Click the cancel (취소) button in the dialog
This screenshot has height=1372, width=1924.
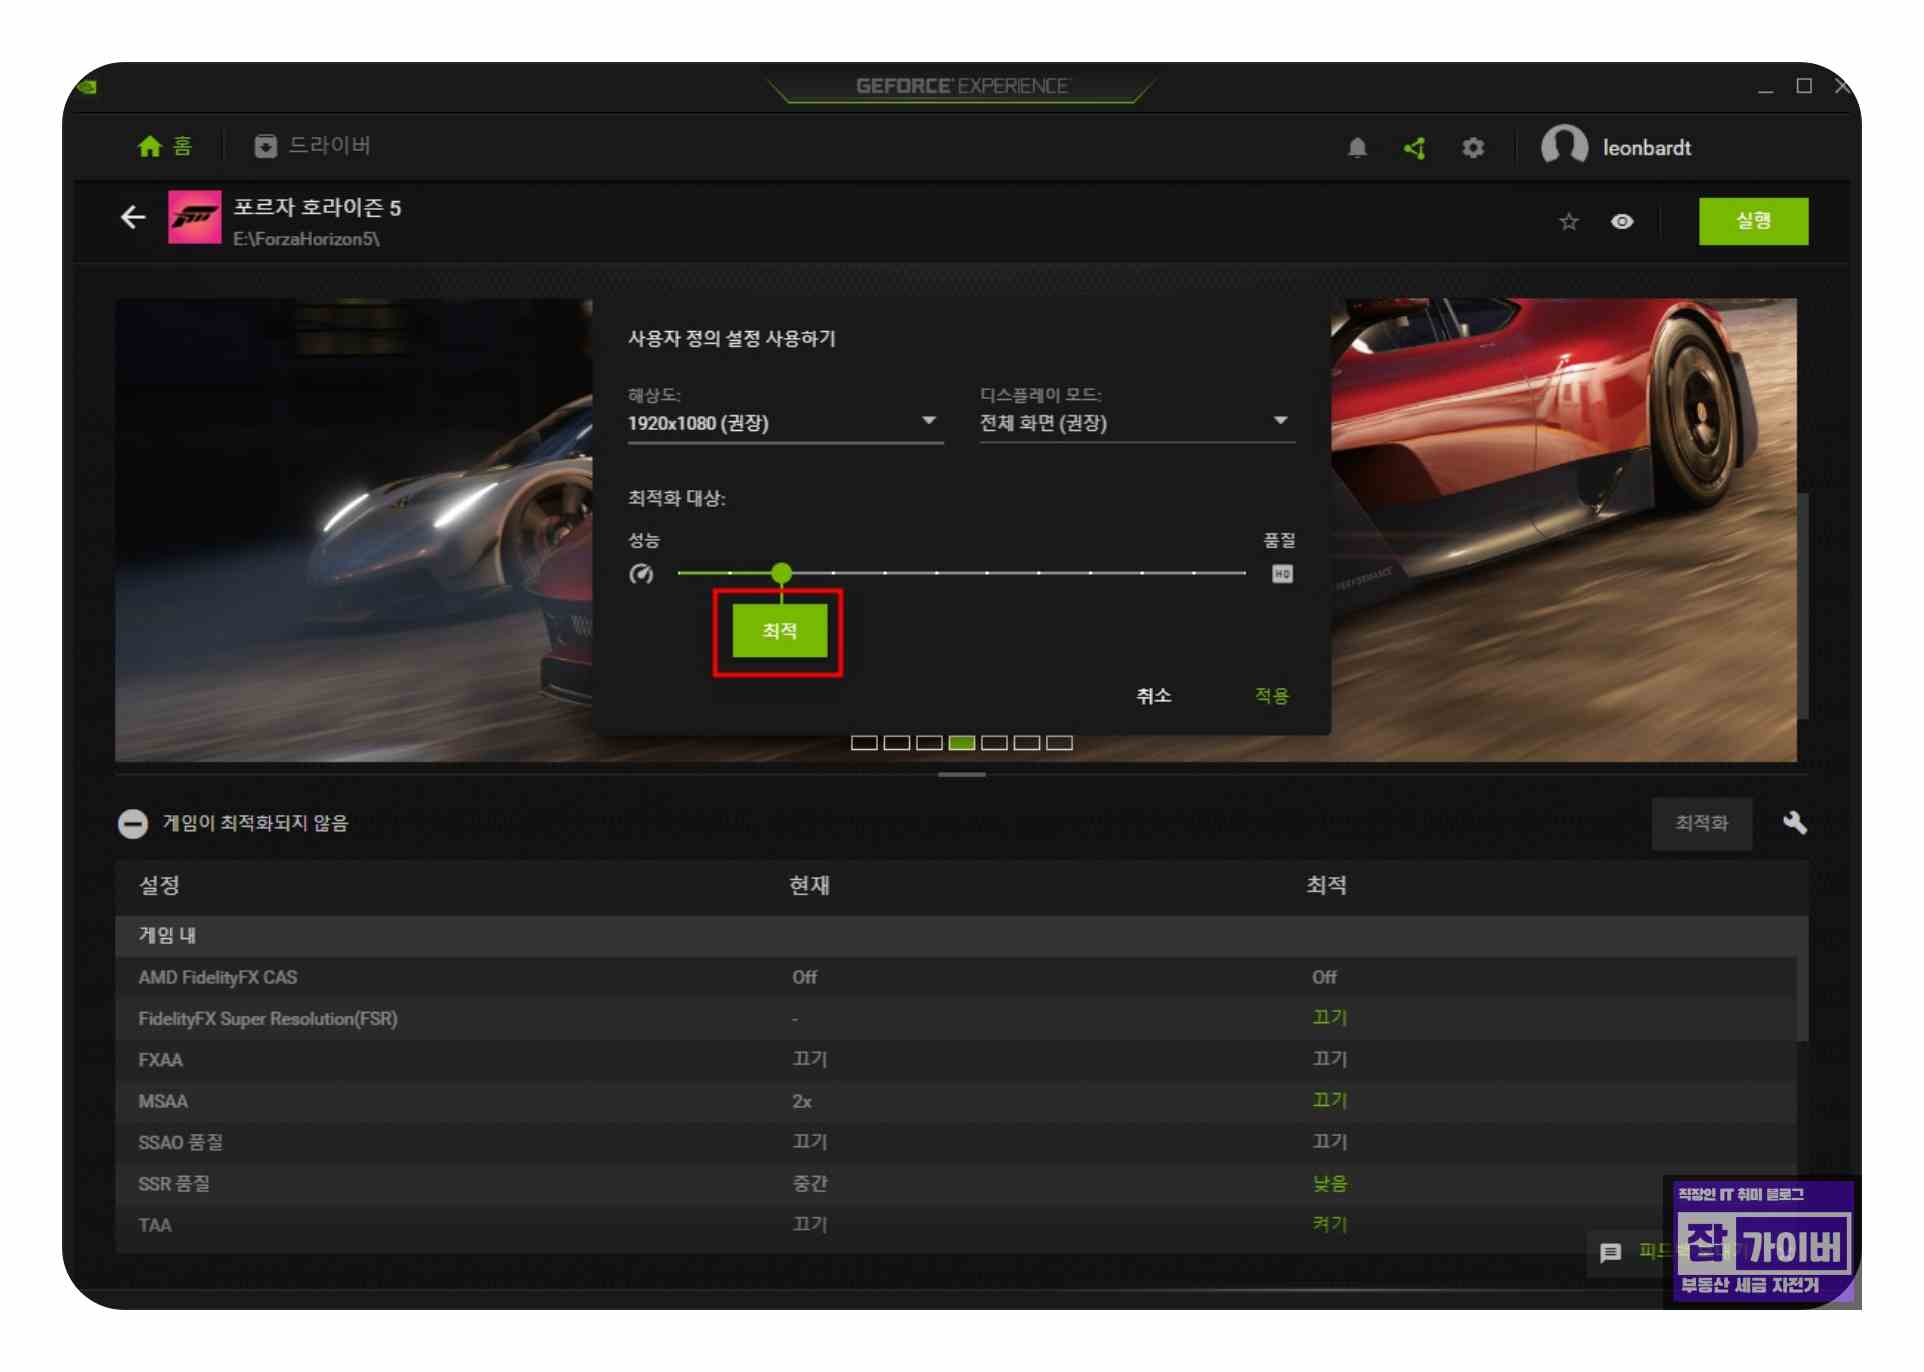click(x=1153, y=695)
